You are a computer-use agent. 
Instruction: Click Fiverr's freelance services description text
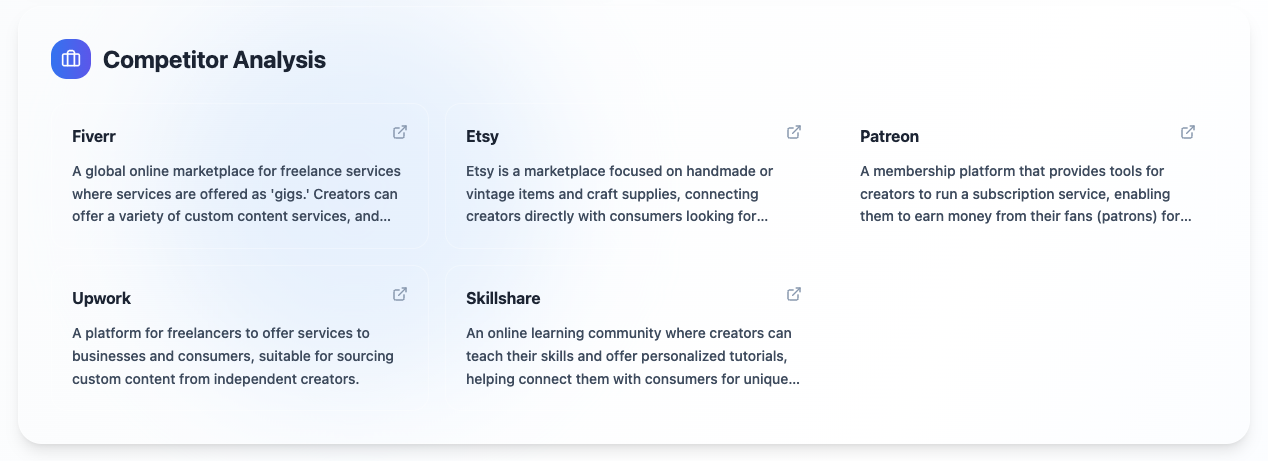237,194
